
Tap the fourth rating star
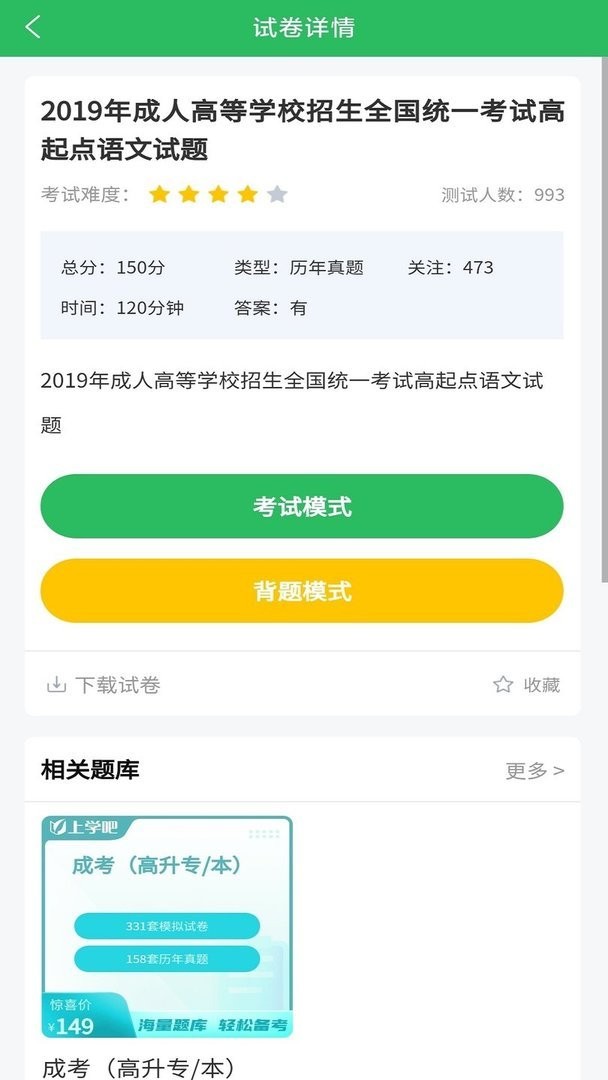click(248, 194)
